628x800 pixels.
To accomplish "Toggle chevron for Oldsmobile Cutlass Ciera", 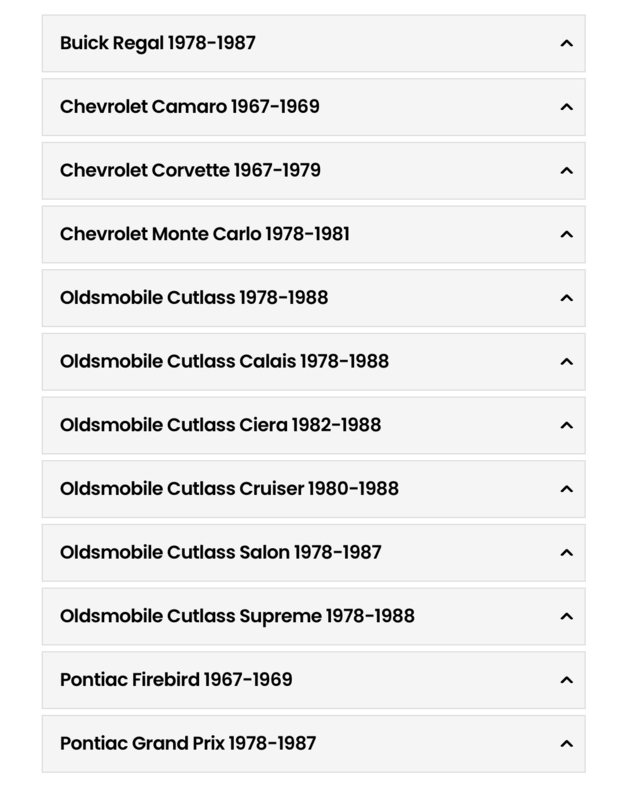I will 566,426.
